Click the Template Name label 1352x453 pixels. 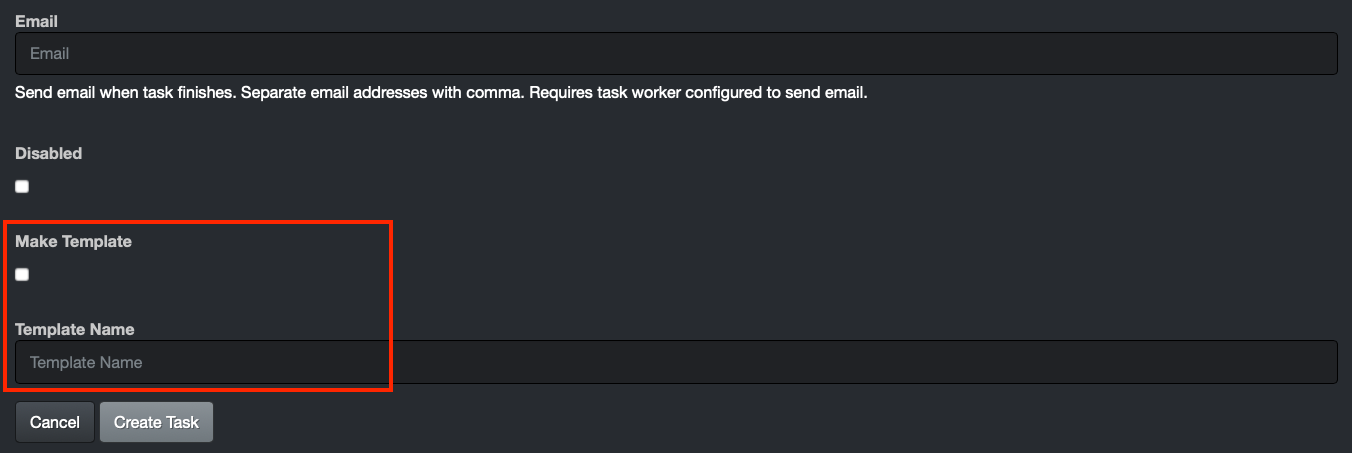(74, 329)
